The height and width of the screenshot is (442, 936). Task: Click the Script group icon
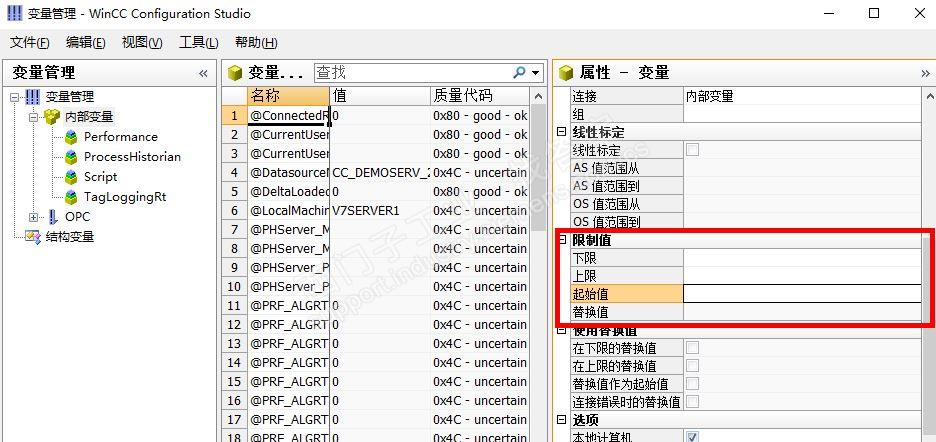72,177
